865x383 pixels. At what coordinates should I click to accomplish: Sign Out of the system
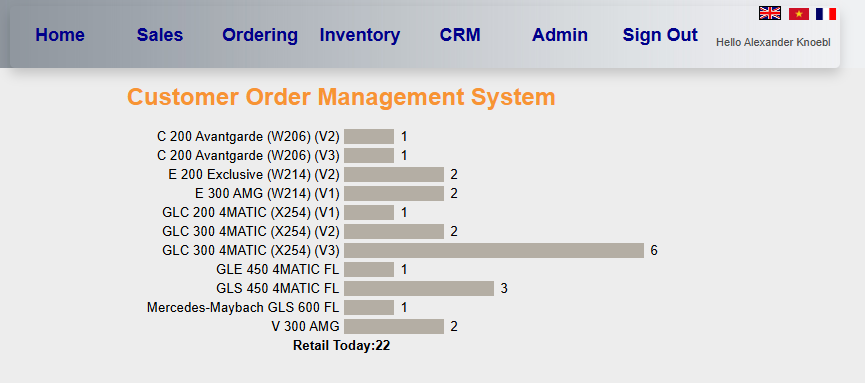[x=660, y=35]
